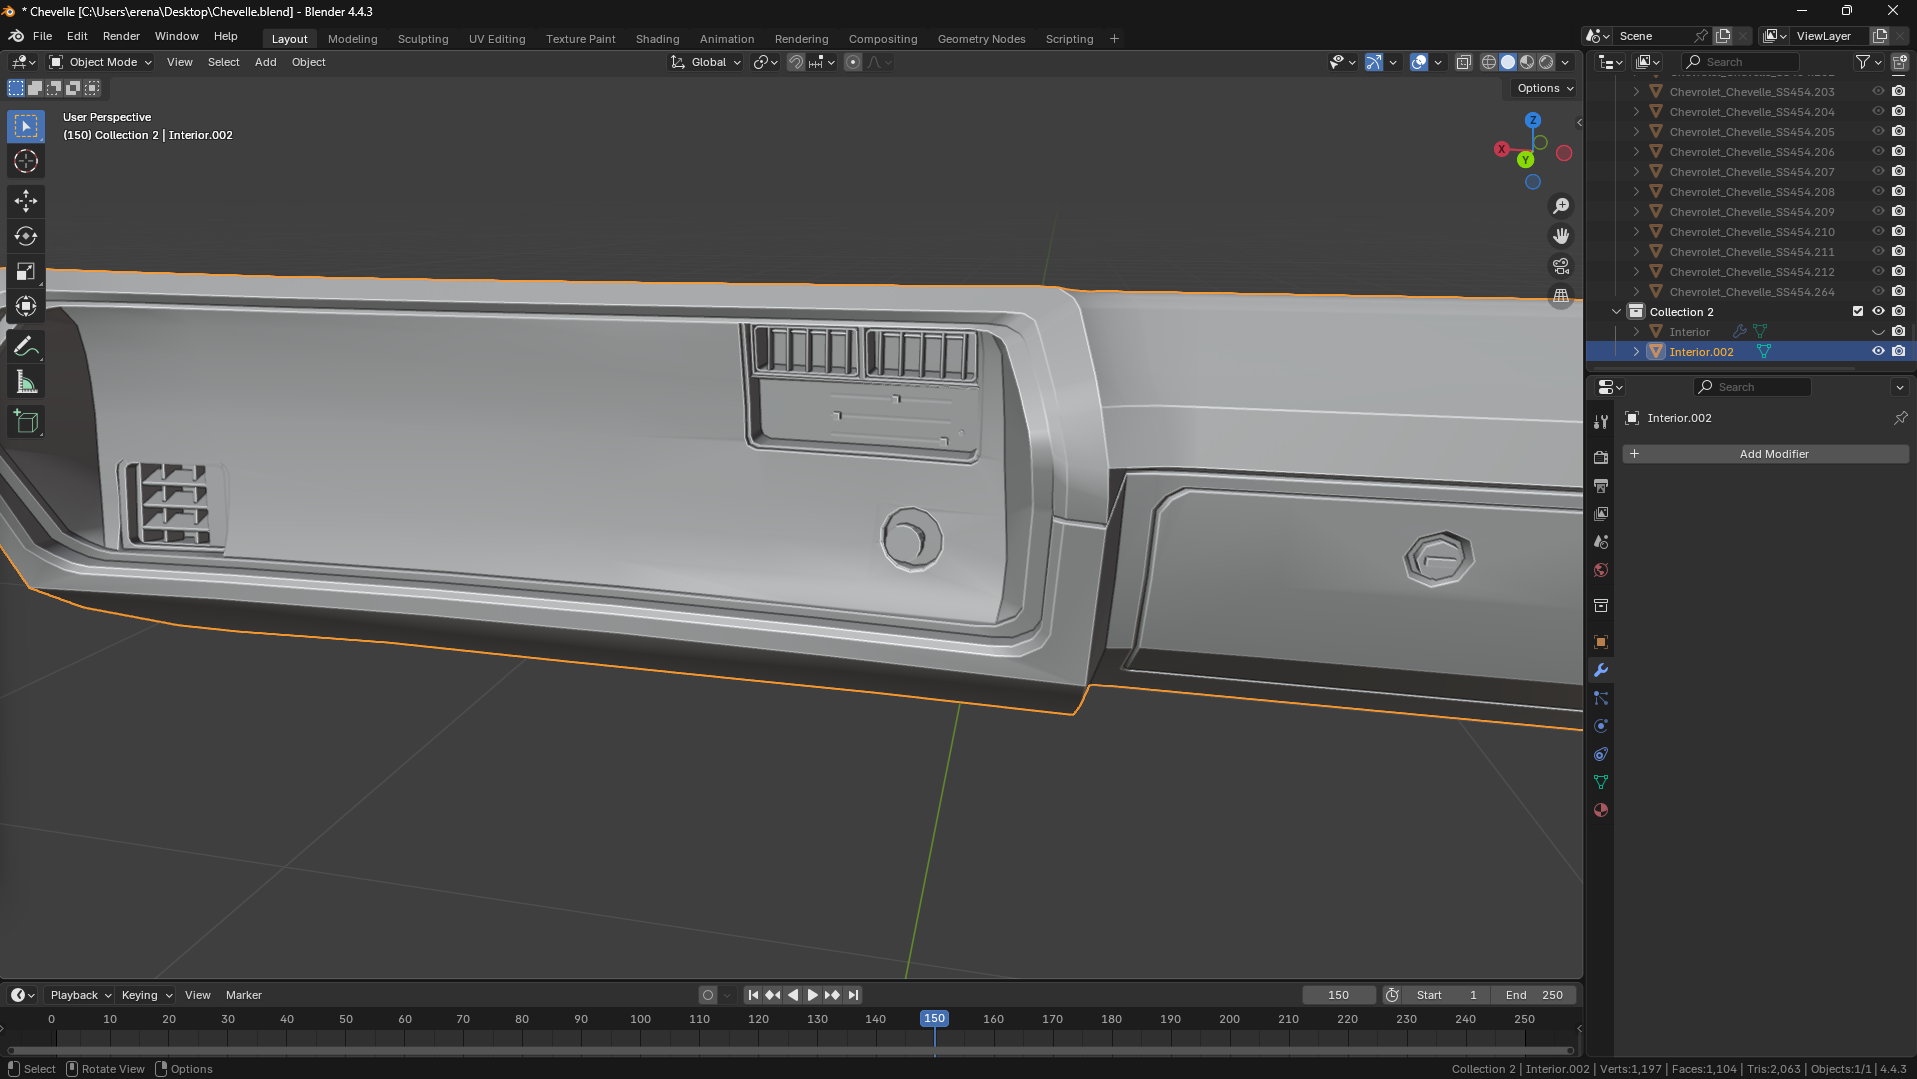The image size is (1917, 1079).
Task: Hide Interior.002 in the viewport
Action: pyautogui.click(x=1877, y=351)
